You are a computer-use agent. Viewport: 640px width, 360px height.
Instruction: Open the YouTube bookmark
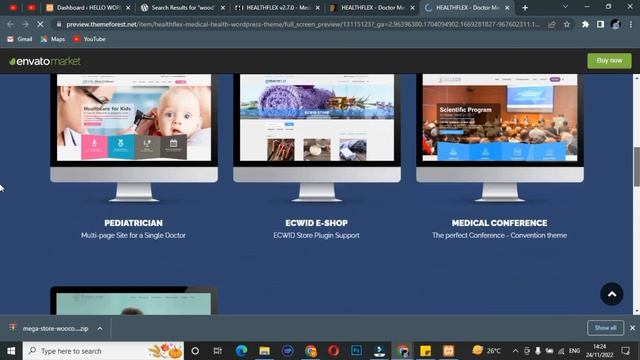89,39
